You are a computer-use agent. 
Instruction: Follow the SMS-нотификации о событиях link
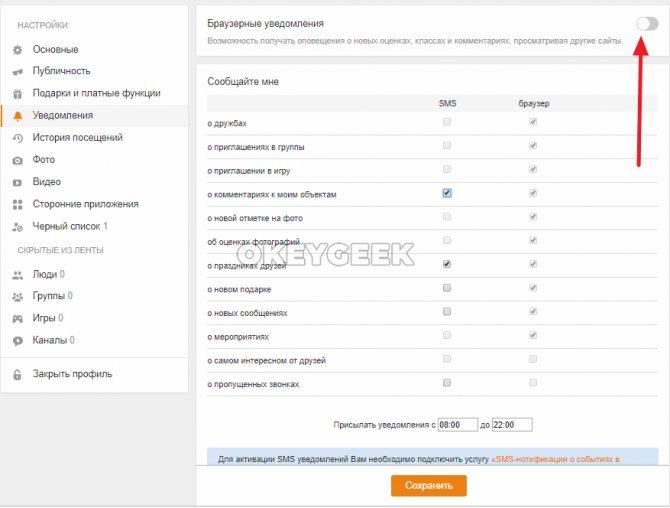click(555, 459)
